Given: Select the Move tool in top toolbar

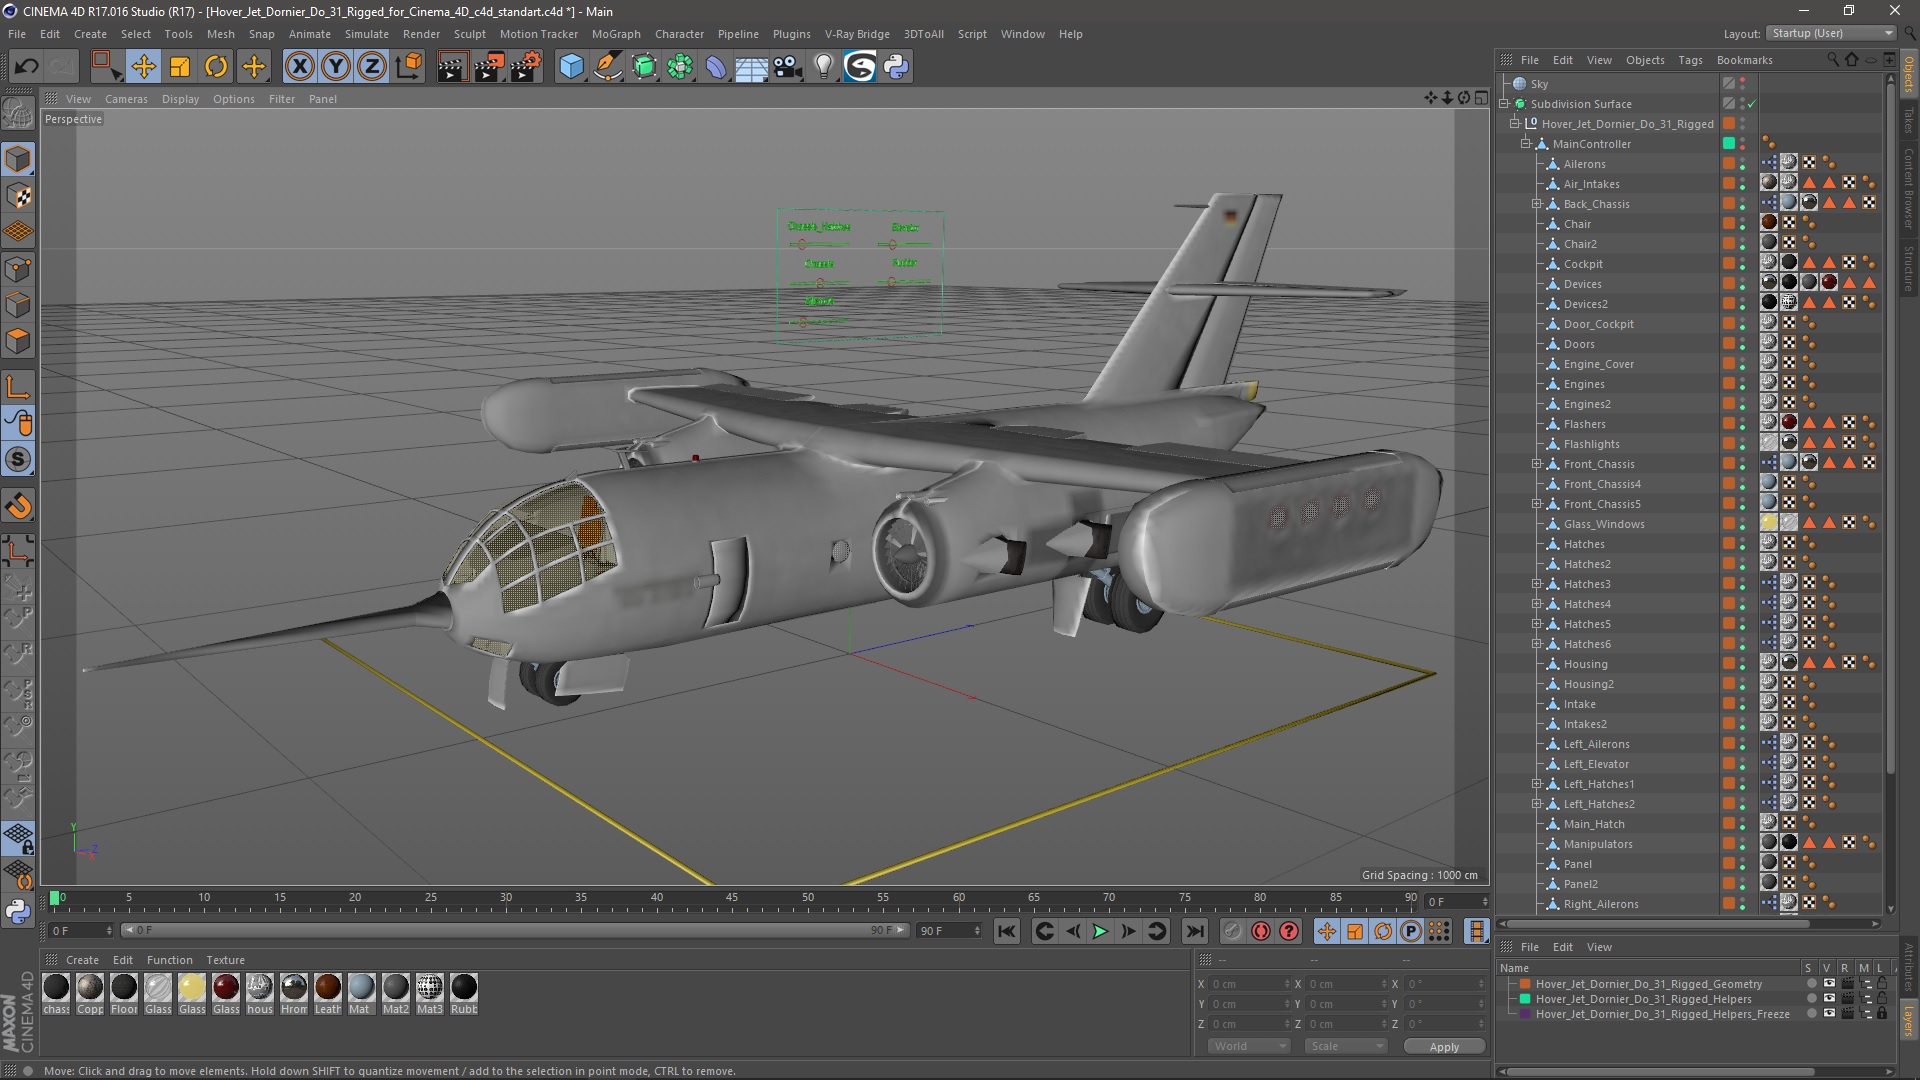Looking at the screenshot, I should 143,67.
